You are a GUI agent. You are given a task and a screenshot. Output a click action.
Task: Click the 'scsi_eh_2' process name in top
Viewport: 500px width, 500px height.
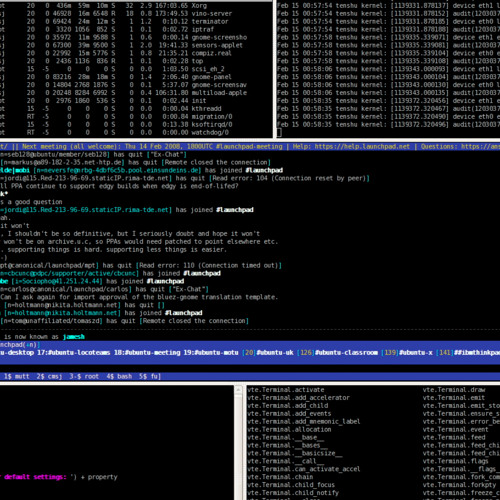(x=208, y=69)
